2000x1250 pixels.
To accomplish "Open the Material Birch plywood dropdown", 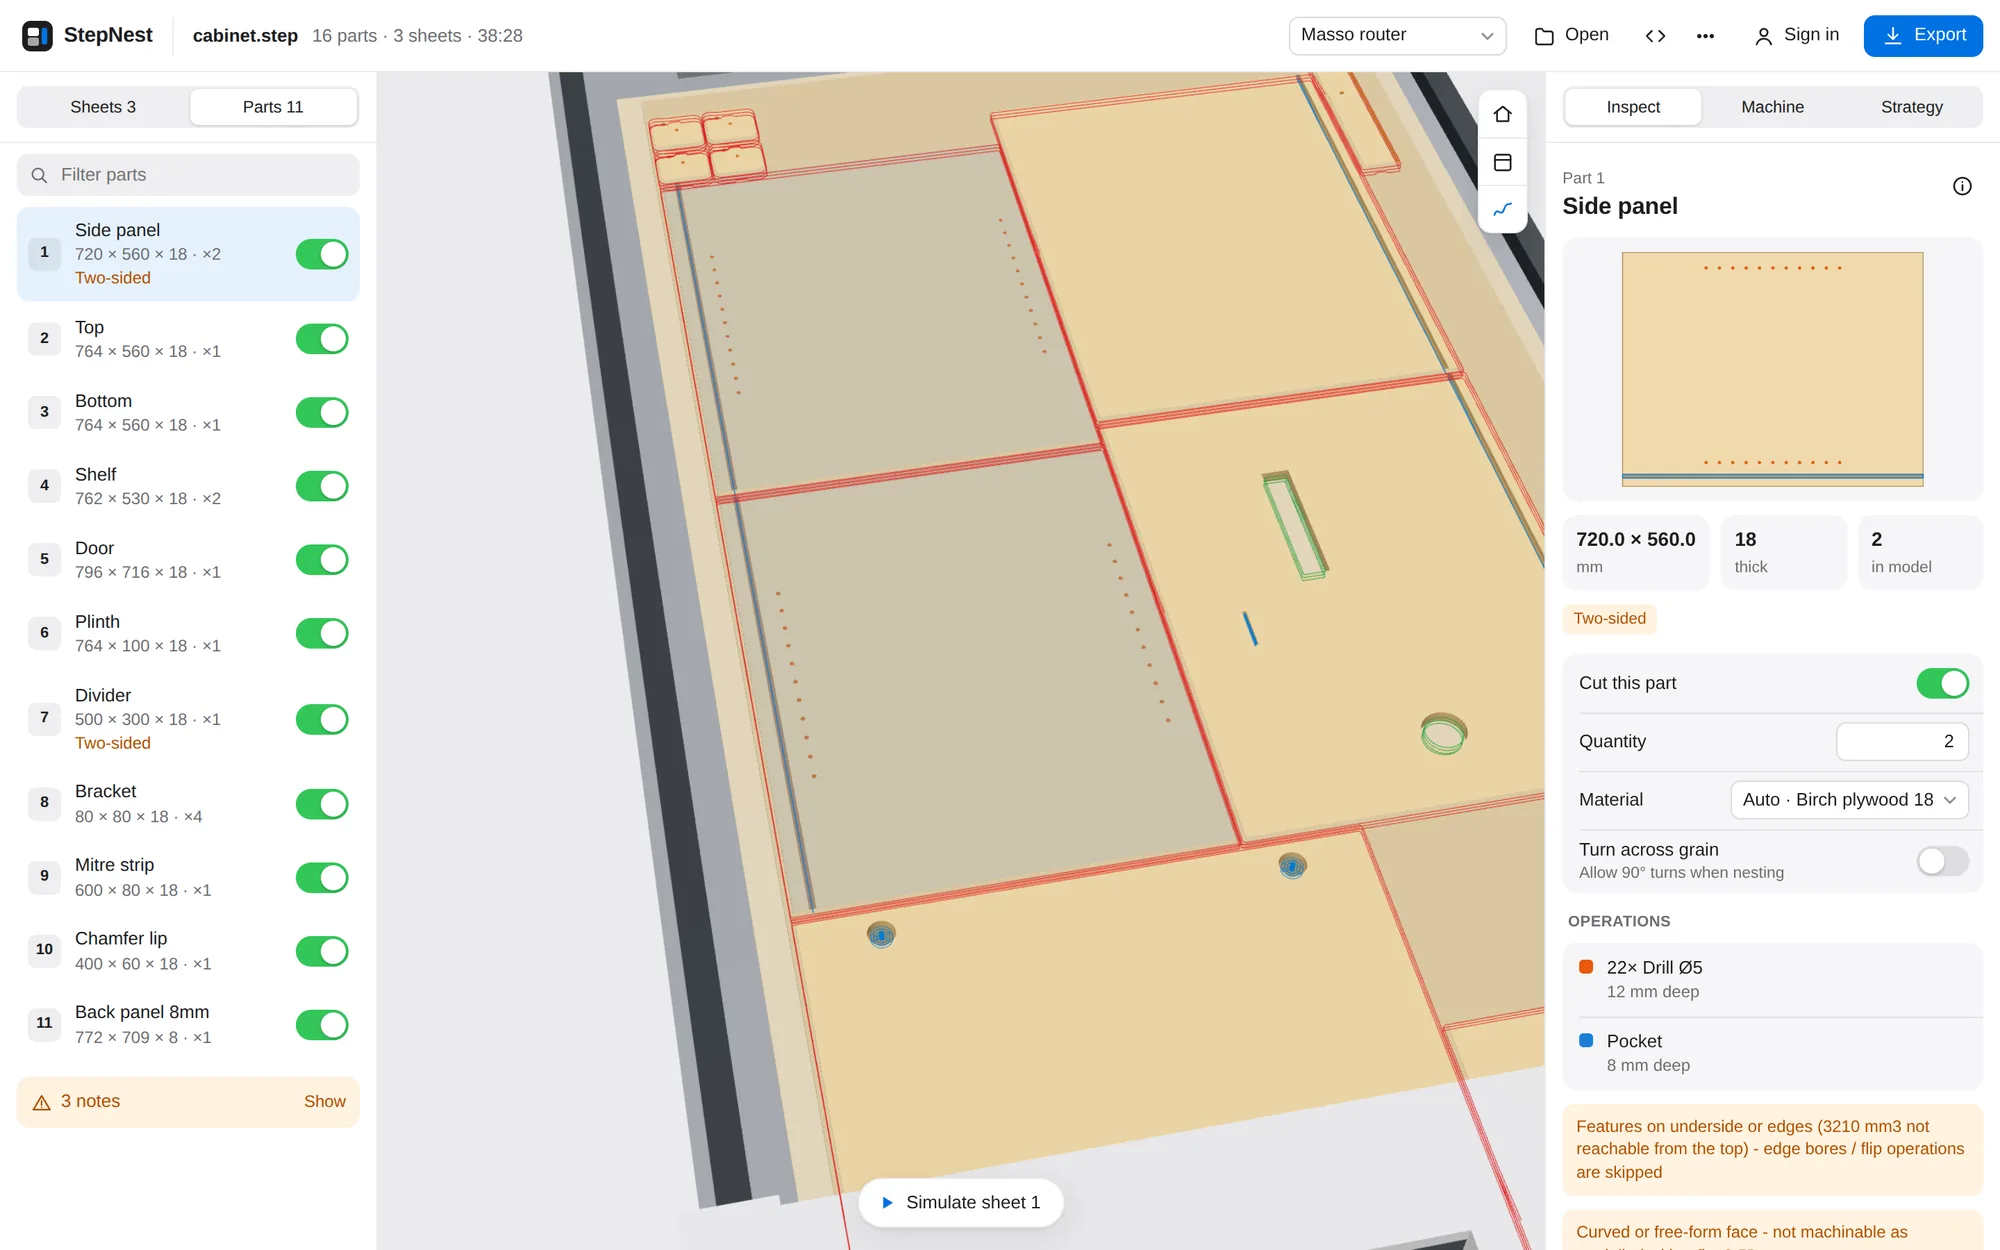I will pyautogui.click(x=1849, y=800).
